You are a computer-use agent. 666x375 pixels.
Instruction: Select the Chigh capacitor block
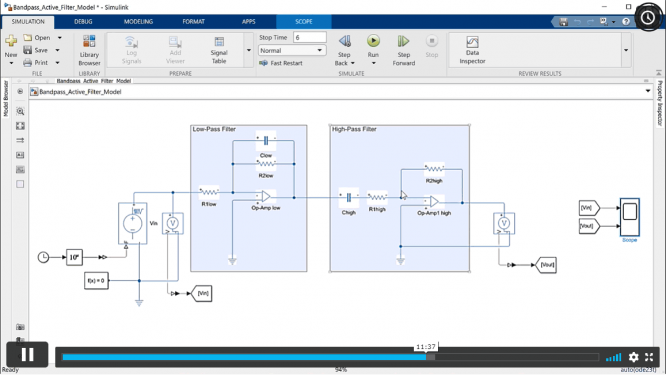[x=349, y=197]
